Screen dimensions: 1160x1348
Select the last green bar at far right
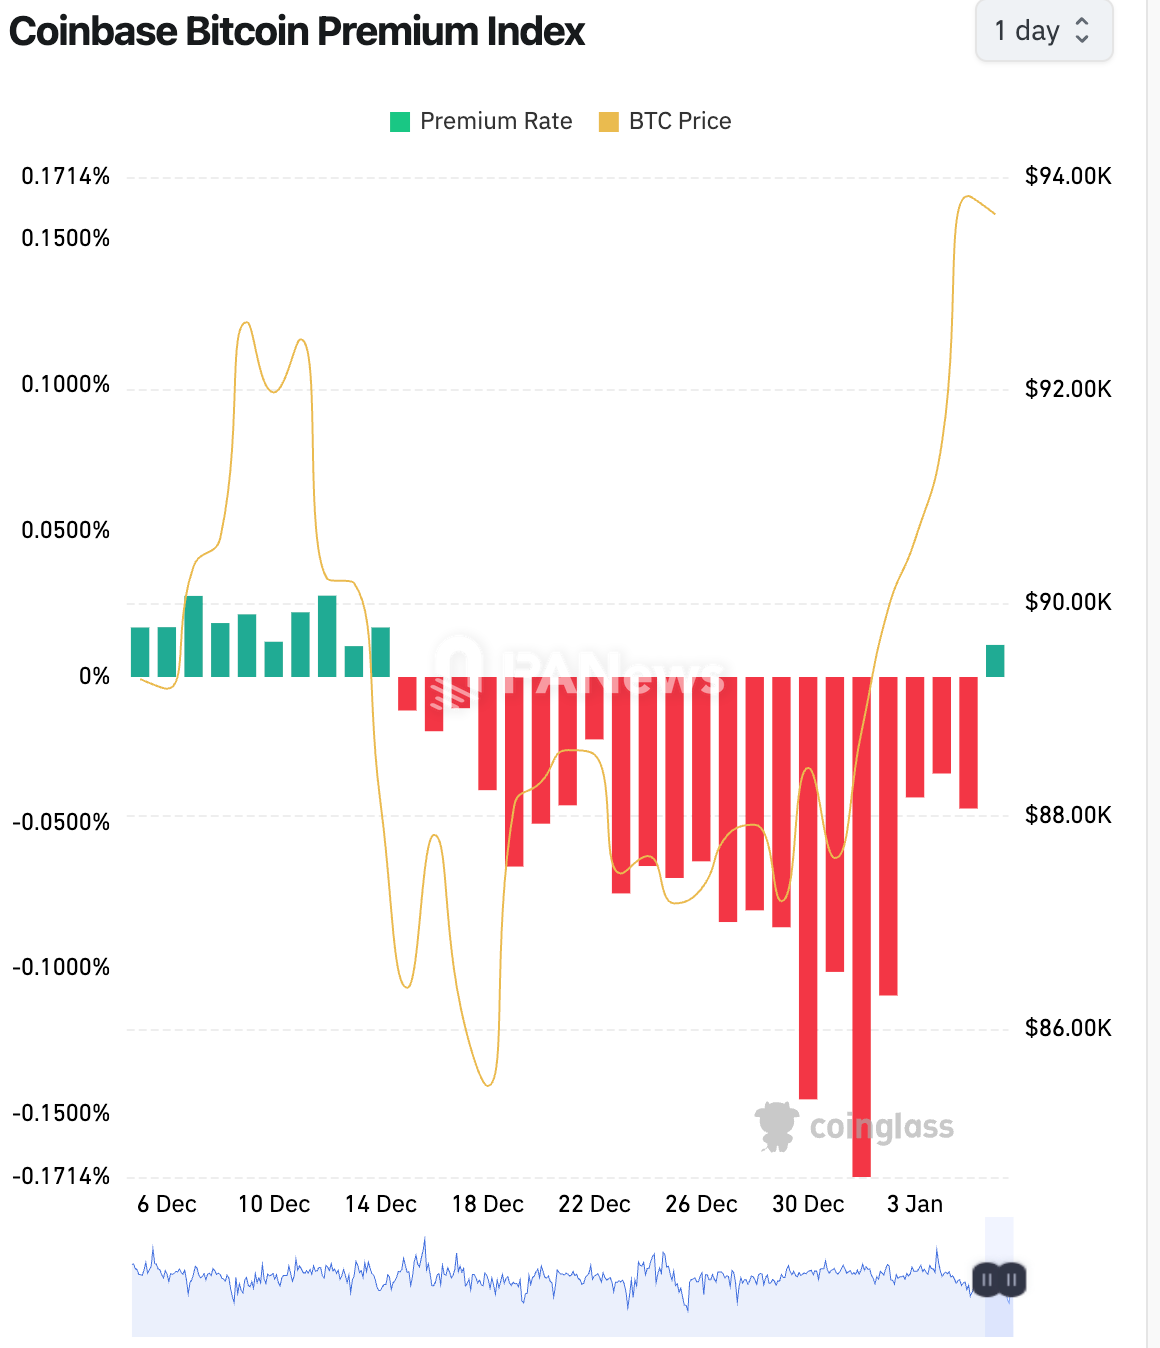click(995, 661)
